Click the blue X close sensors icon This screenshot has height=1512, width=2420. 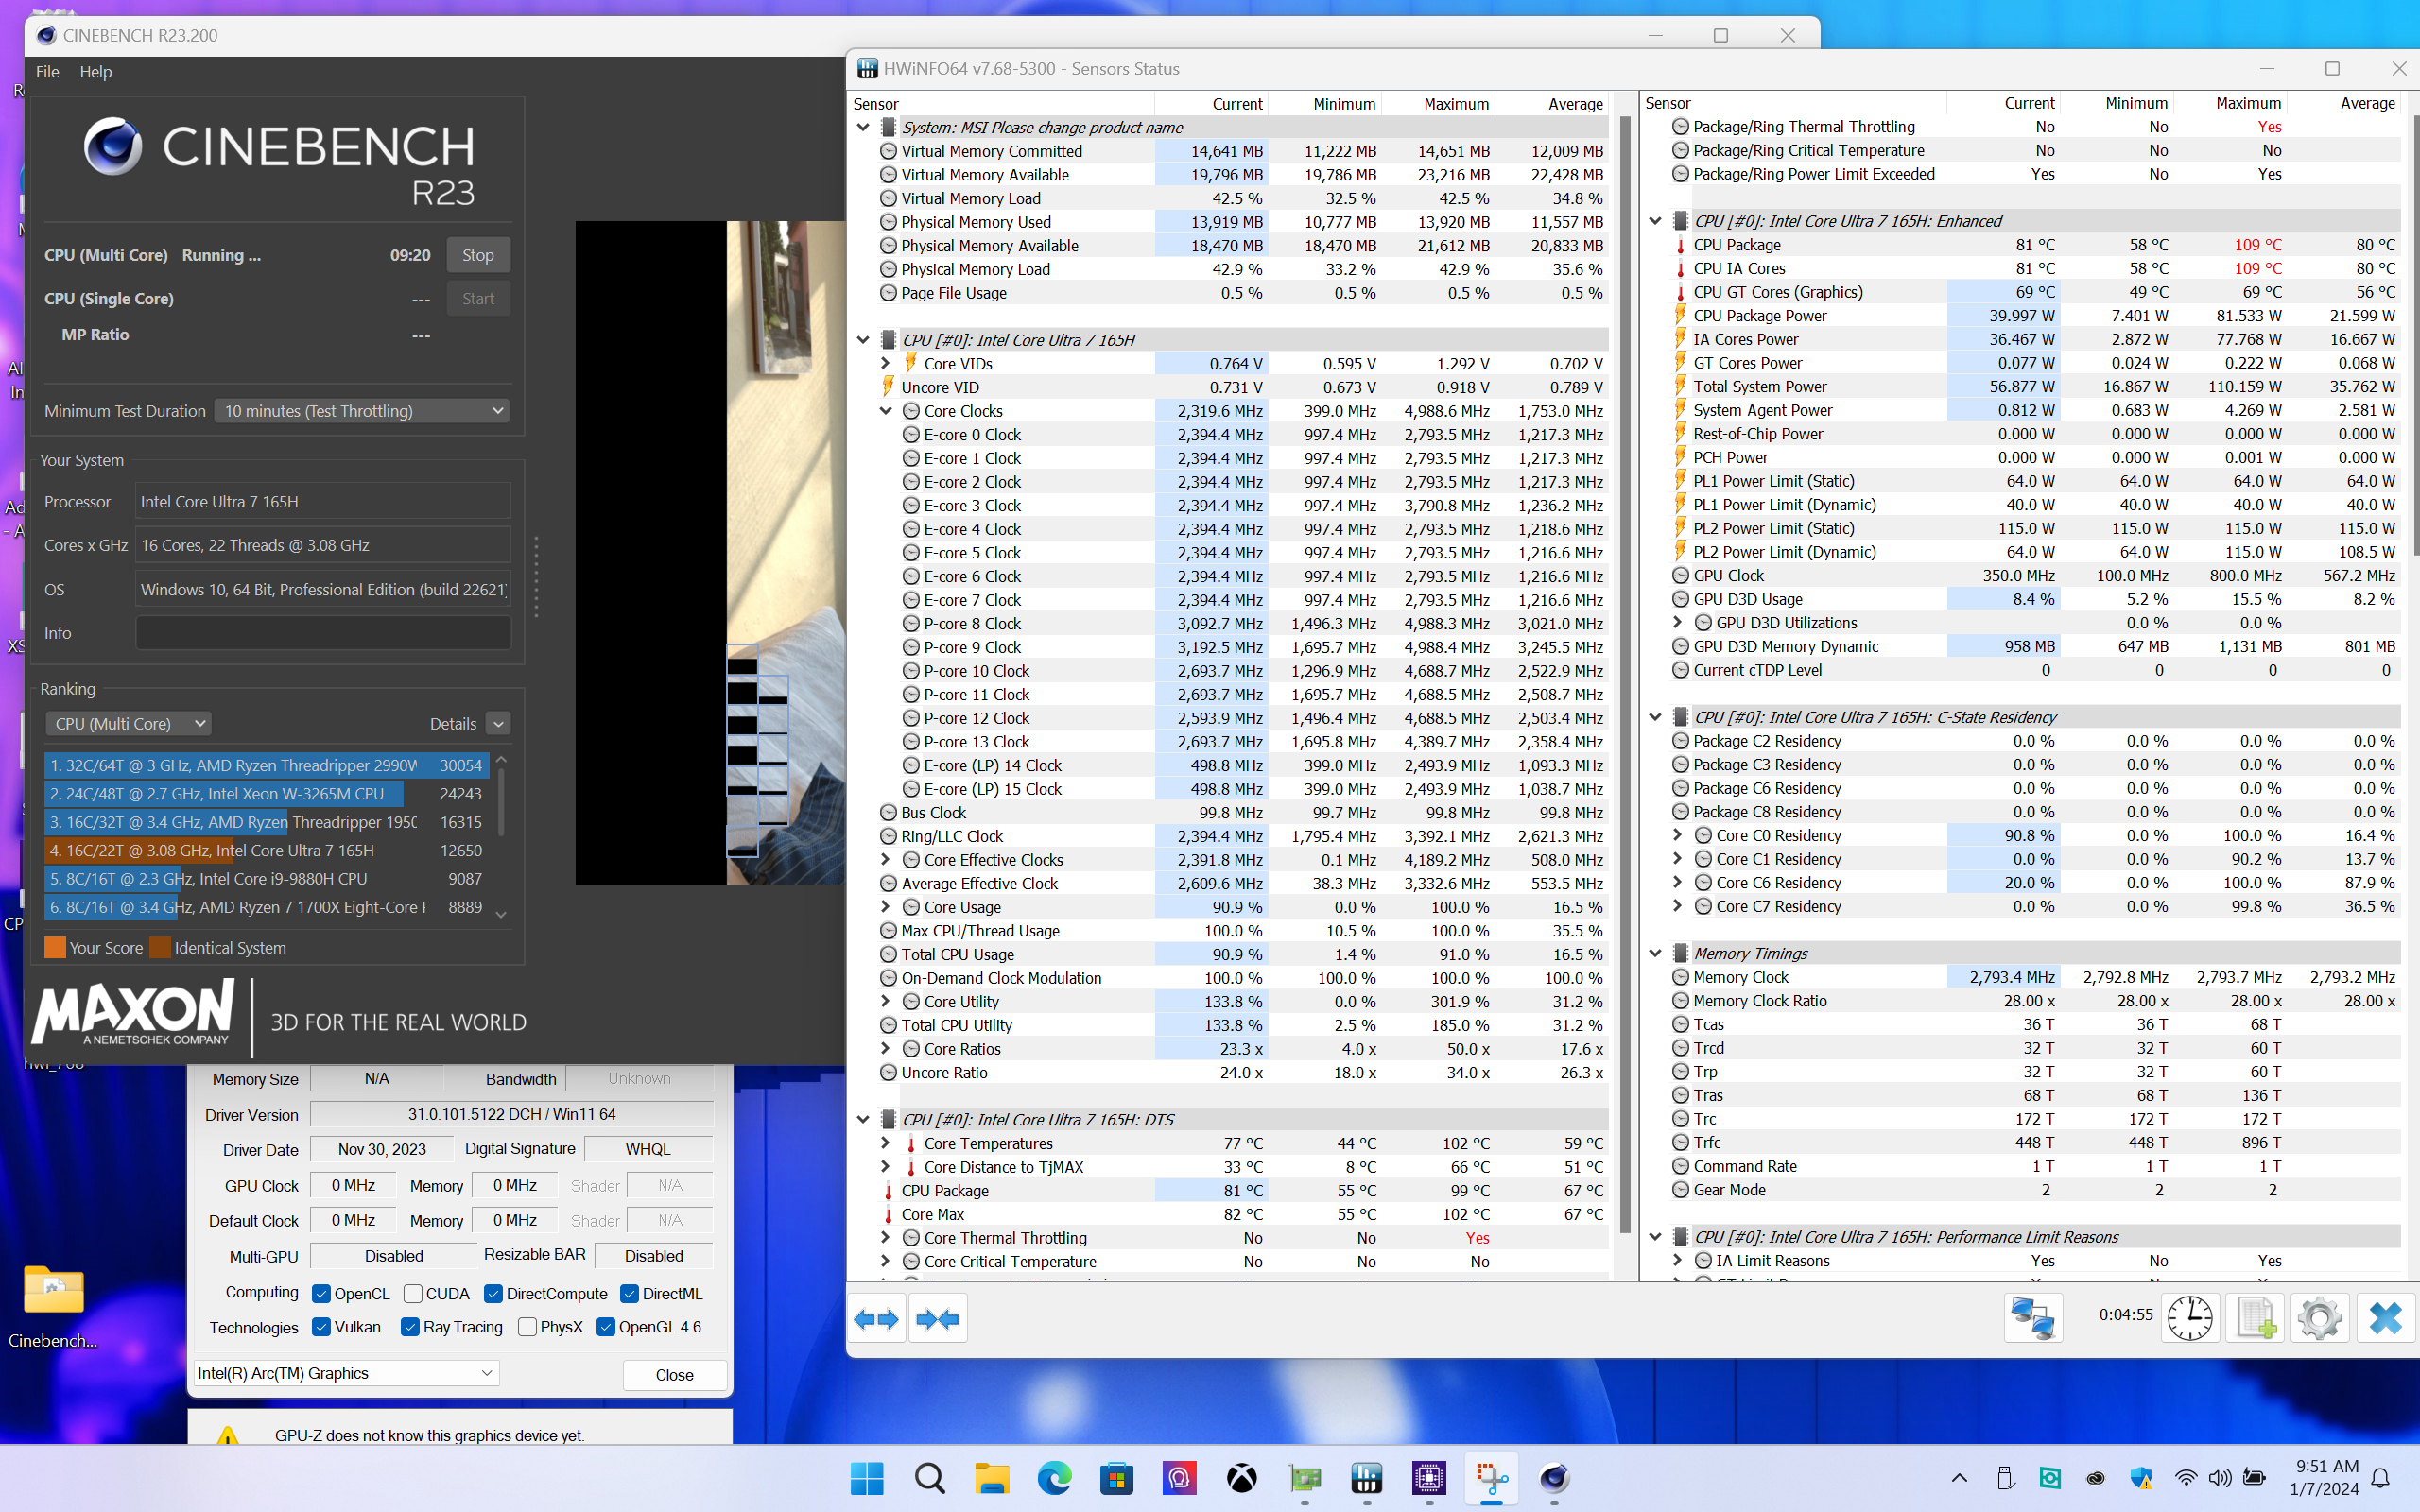tap(2385, 1318)
